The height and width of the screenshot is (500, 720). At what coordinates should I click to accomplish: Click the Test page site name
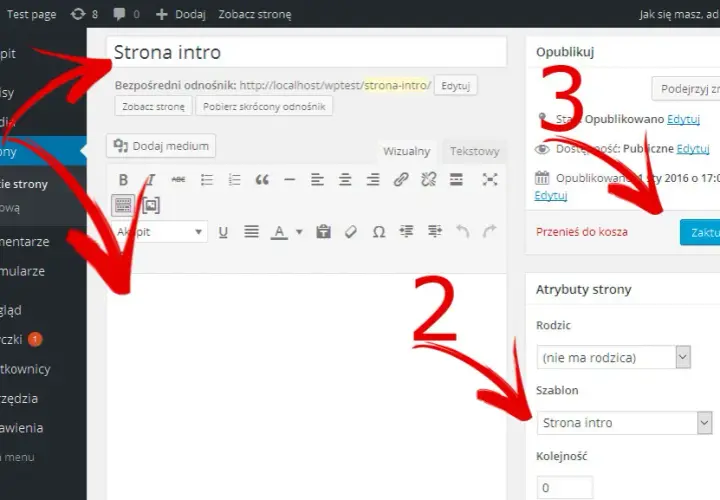(x=31, y=14)
